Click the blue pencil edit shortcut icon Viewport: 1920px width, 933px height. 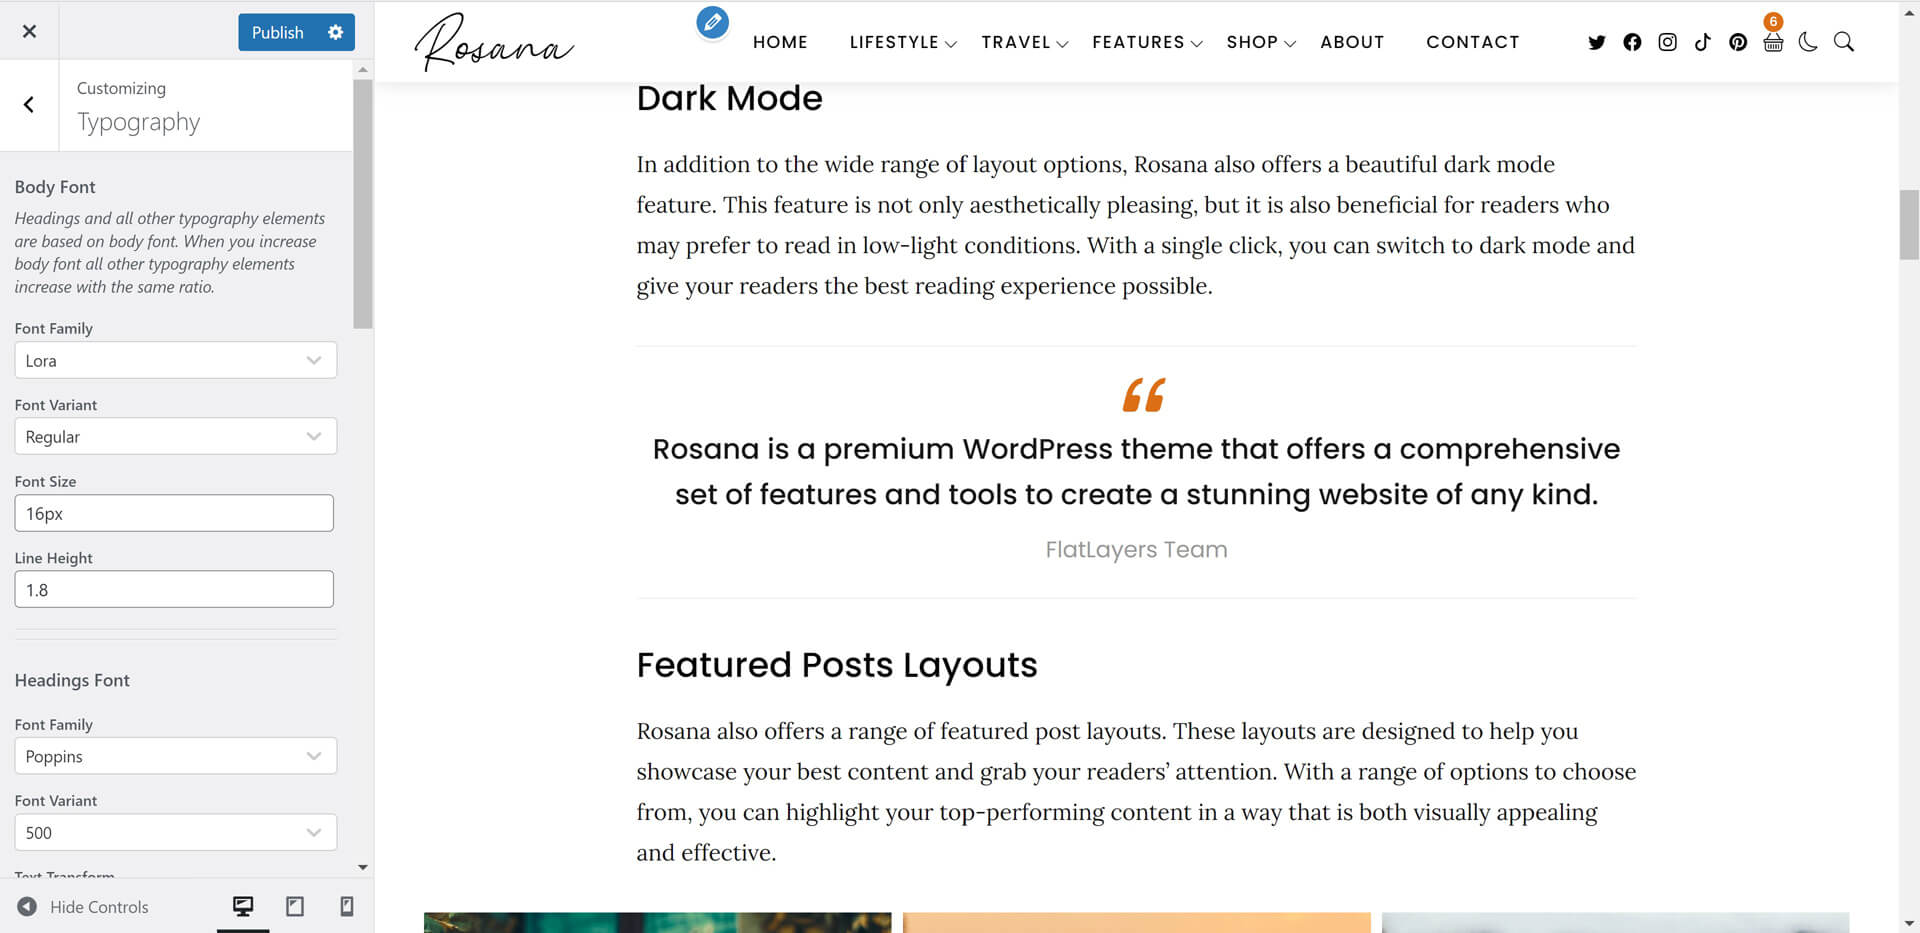pos(712,22)
